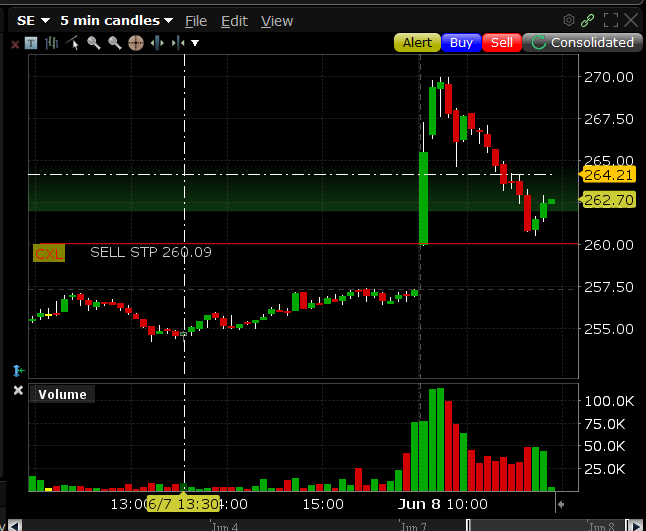646x531 pixels.
Task: Click the 264.21 price label
Action: coord(607,175)
